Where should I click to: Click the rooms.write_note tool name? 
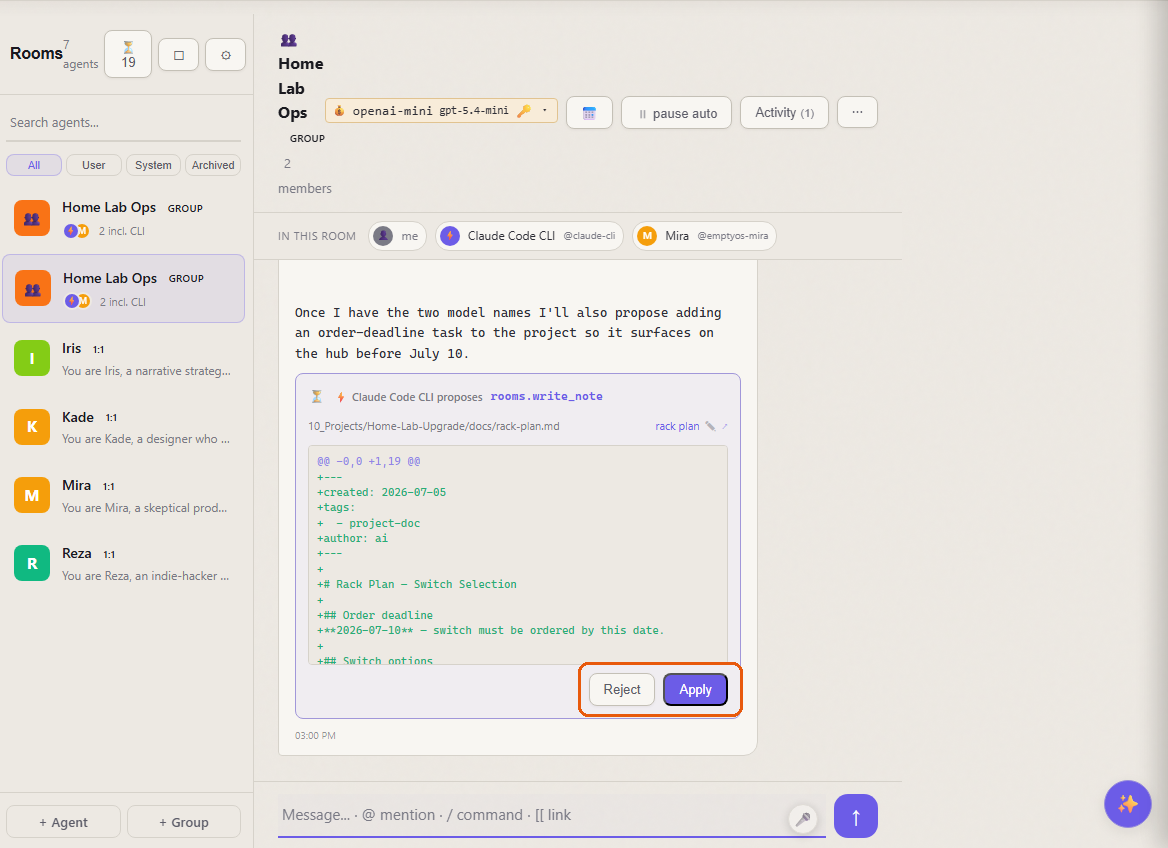[x=547, y=396]
